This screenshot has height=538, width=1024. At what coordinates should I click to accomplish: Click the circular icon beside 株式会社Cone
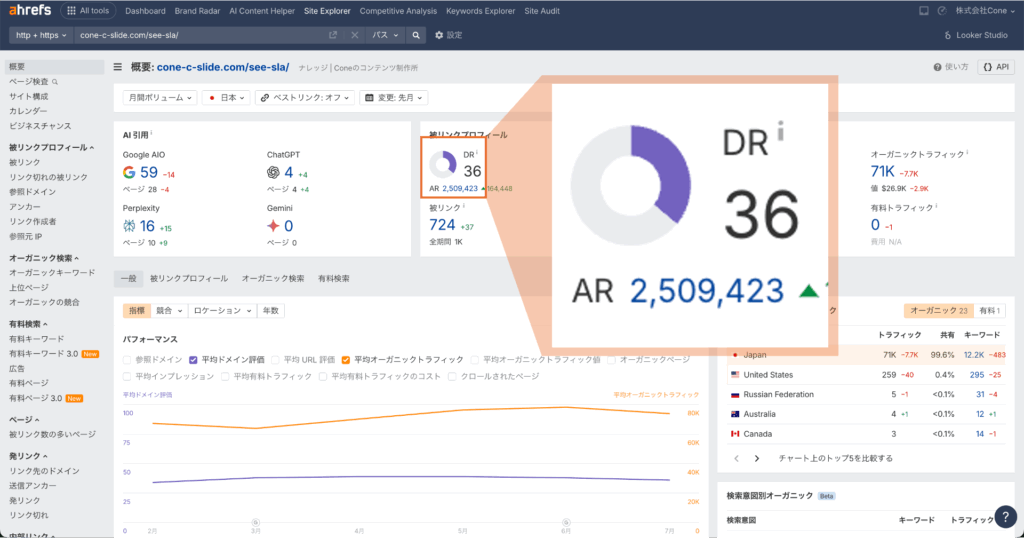[x=942, y=10]
